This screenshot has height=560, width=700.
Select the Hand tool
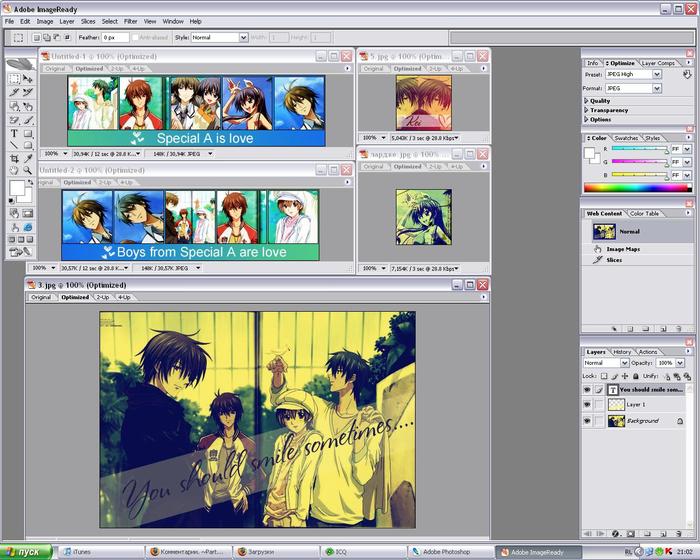(14, 170)
